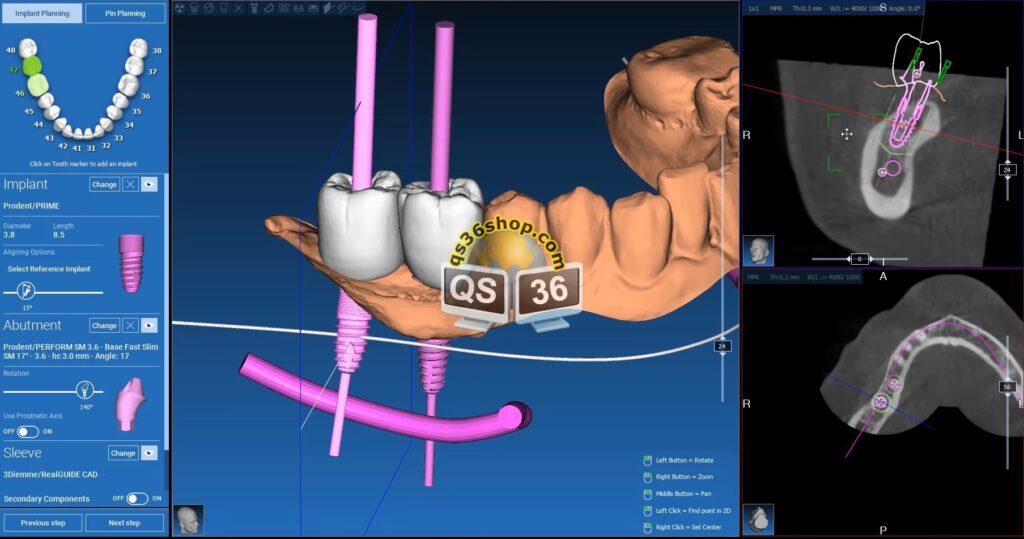The width and height of the screenshot is (1024, 539).
Task: Remove the implant with the X button
Action: [129, 185]
